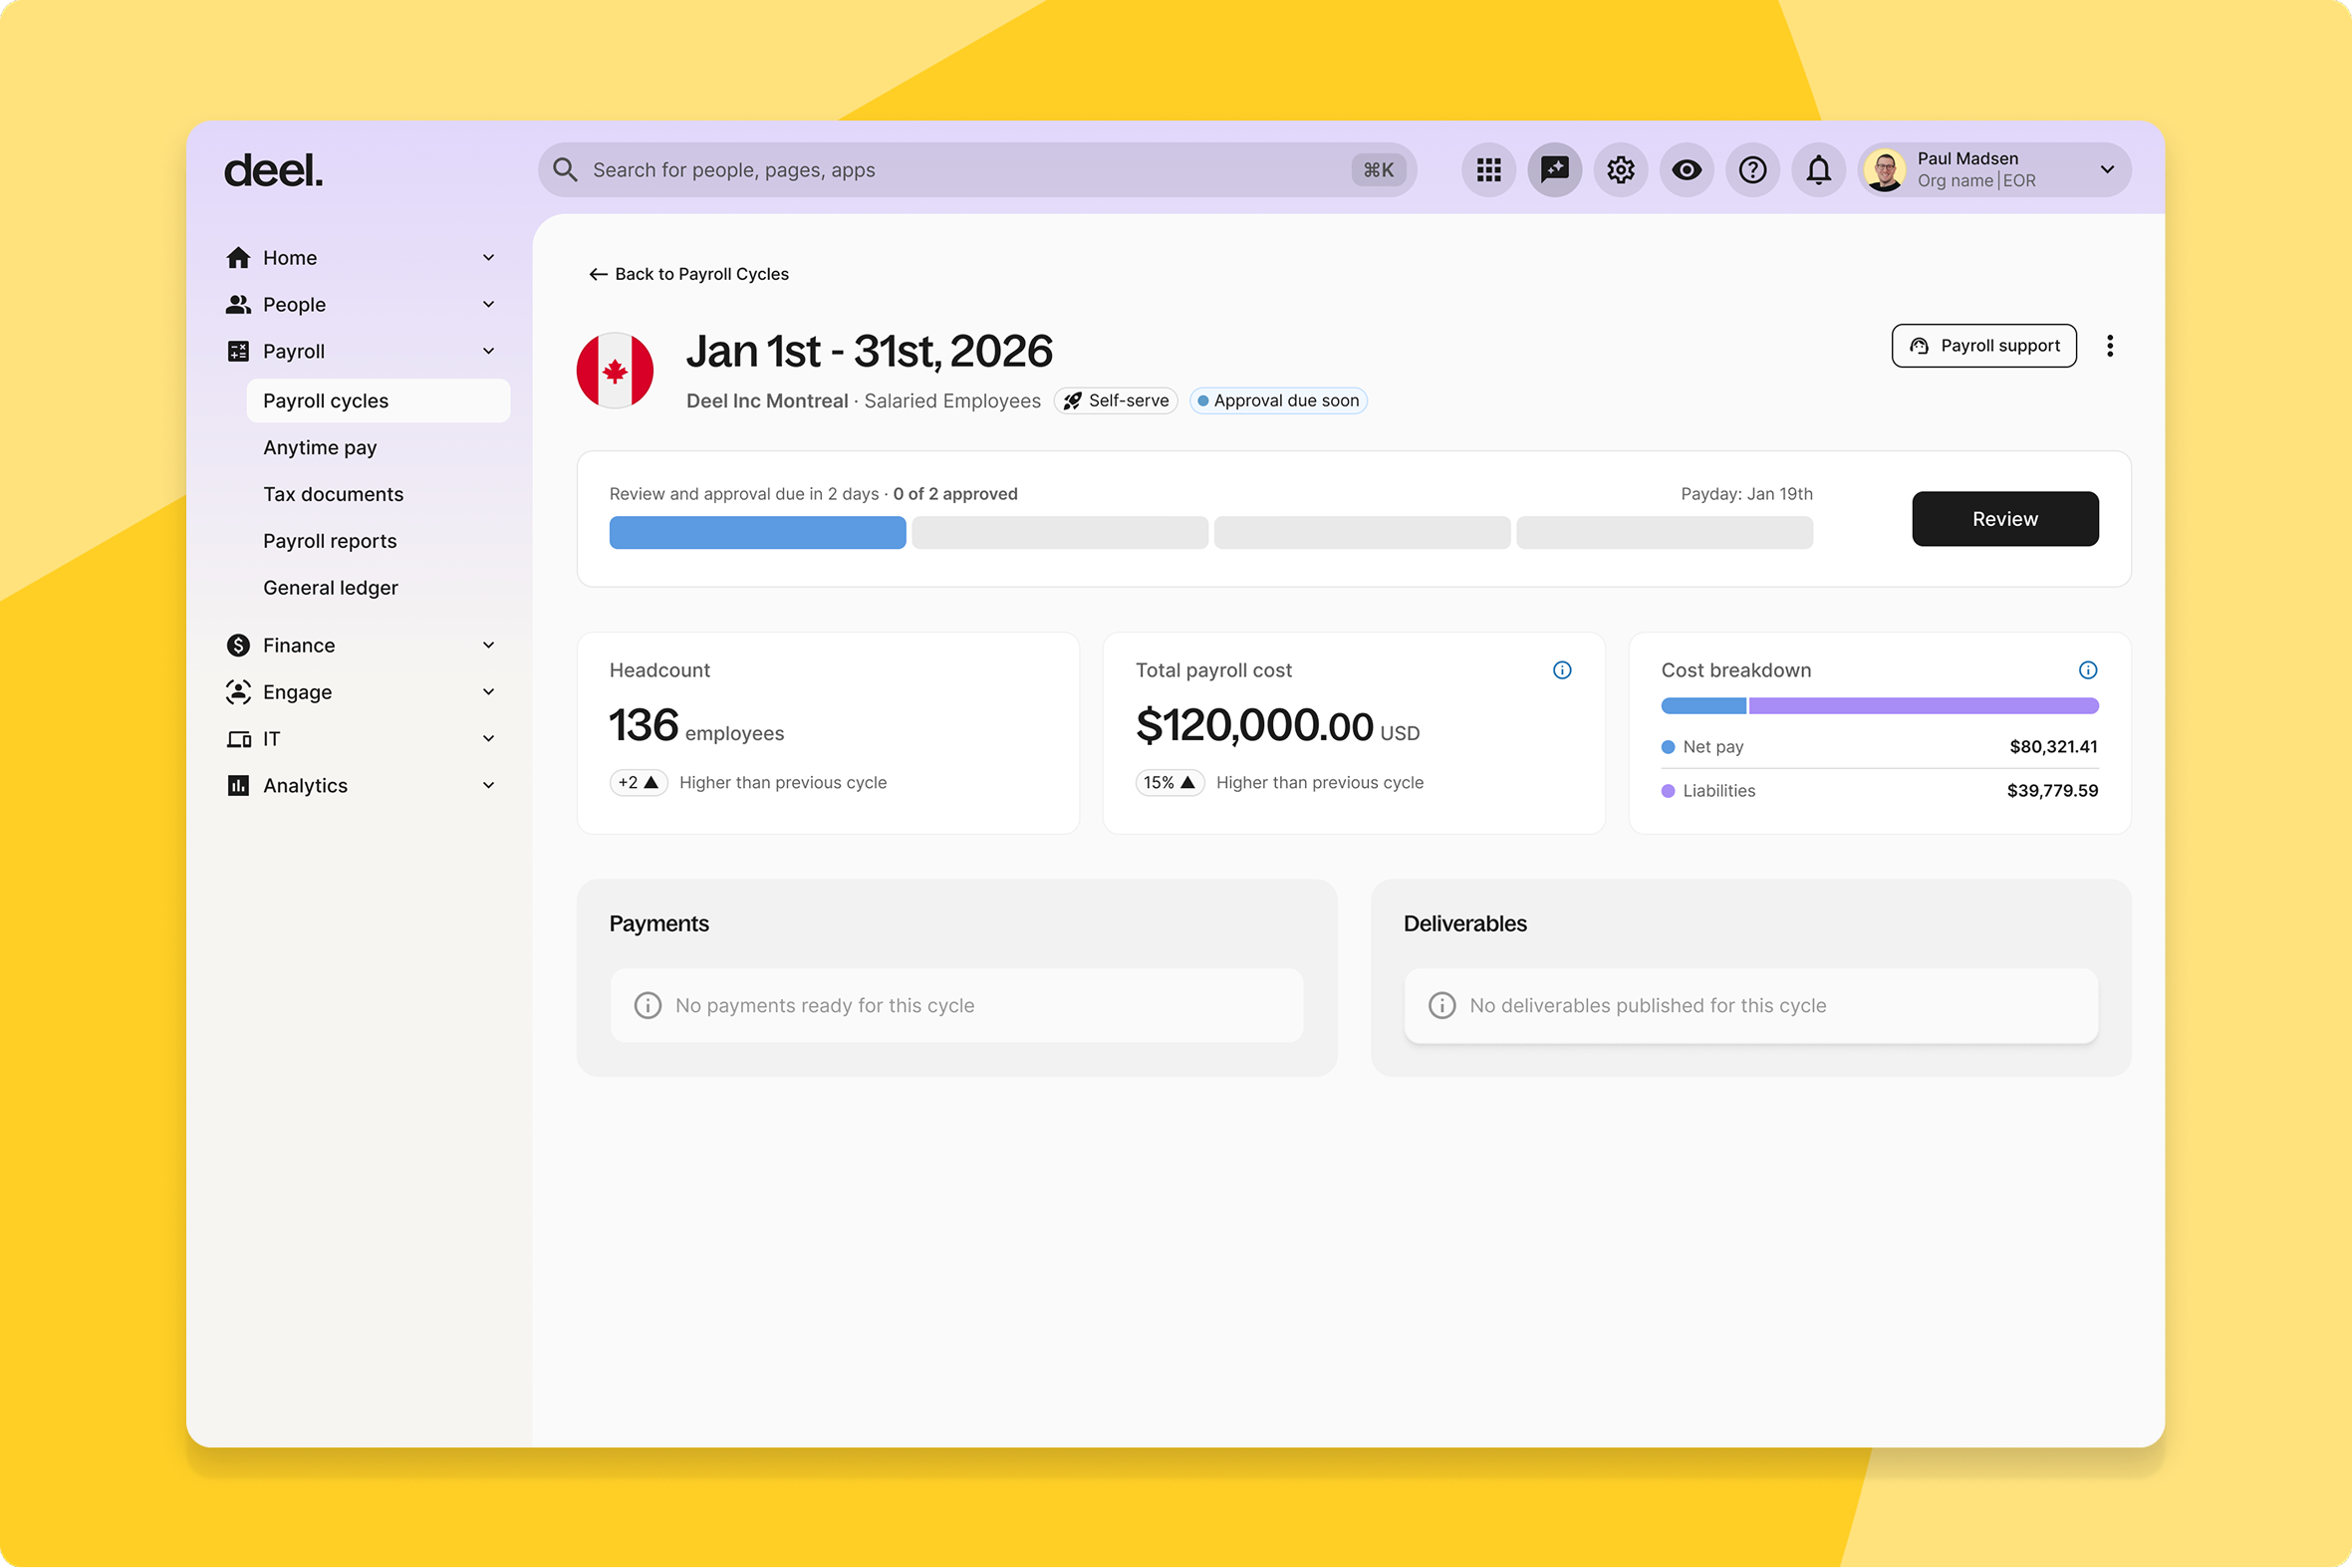The height and width of the screenshot is (1568, 2352).
Task: Expand the Home menu chevron
Action: tap(489, 258)
